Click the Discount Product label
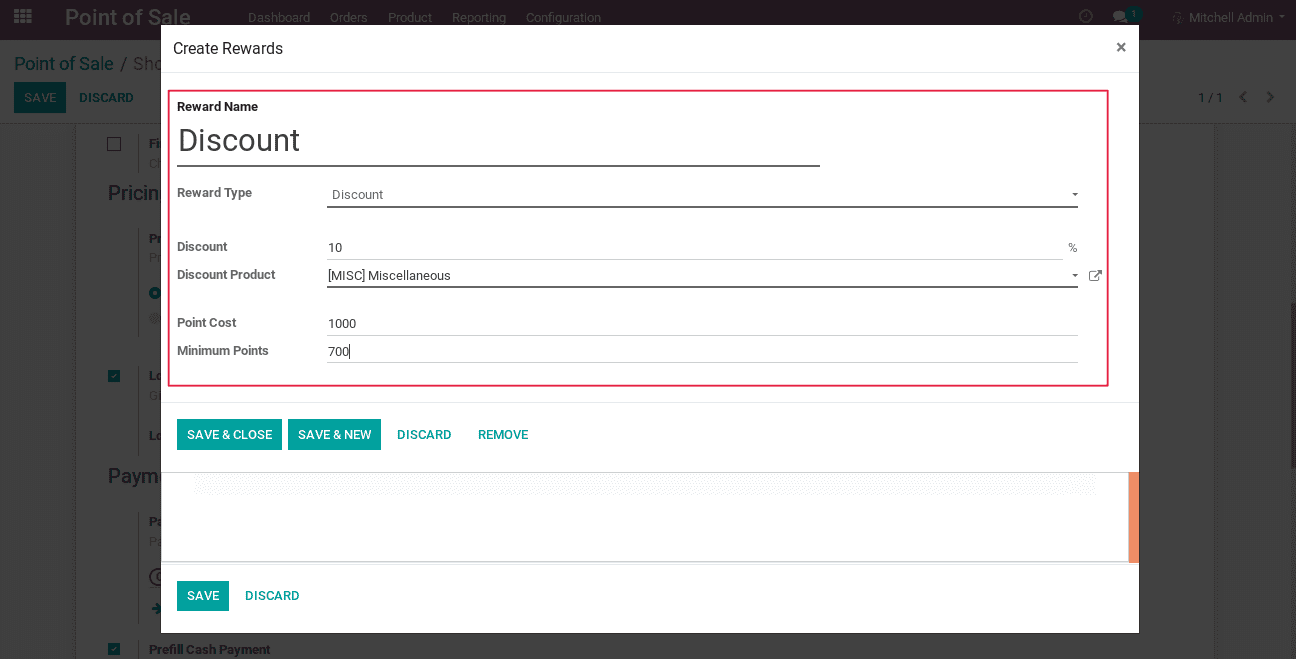 (226, 275)
